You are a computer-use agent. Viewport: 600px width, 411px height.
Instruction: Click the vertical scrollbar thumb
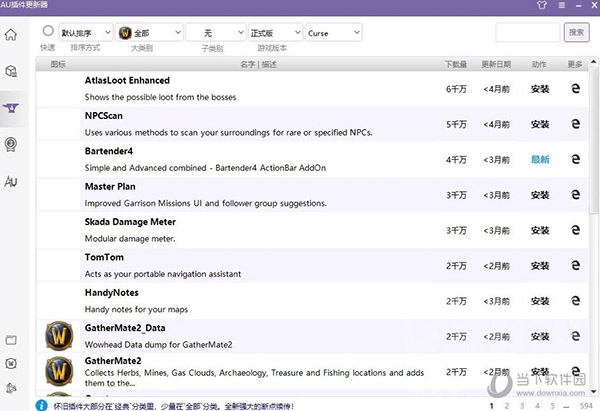click(593, 140)
